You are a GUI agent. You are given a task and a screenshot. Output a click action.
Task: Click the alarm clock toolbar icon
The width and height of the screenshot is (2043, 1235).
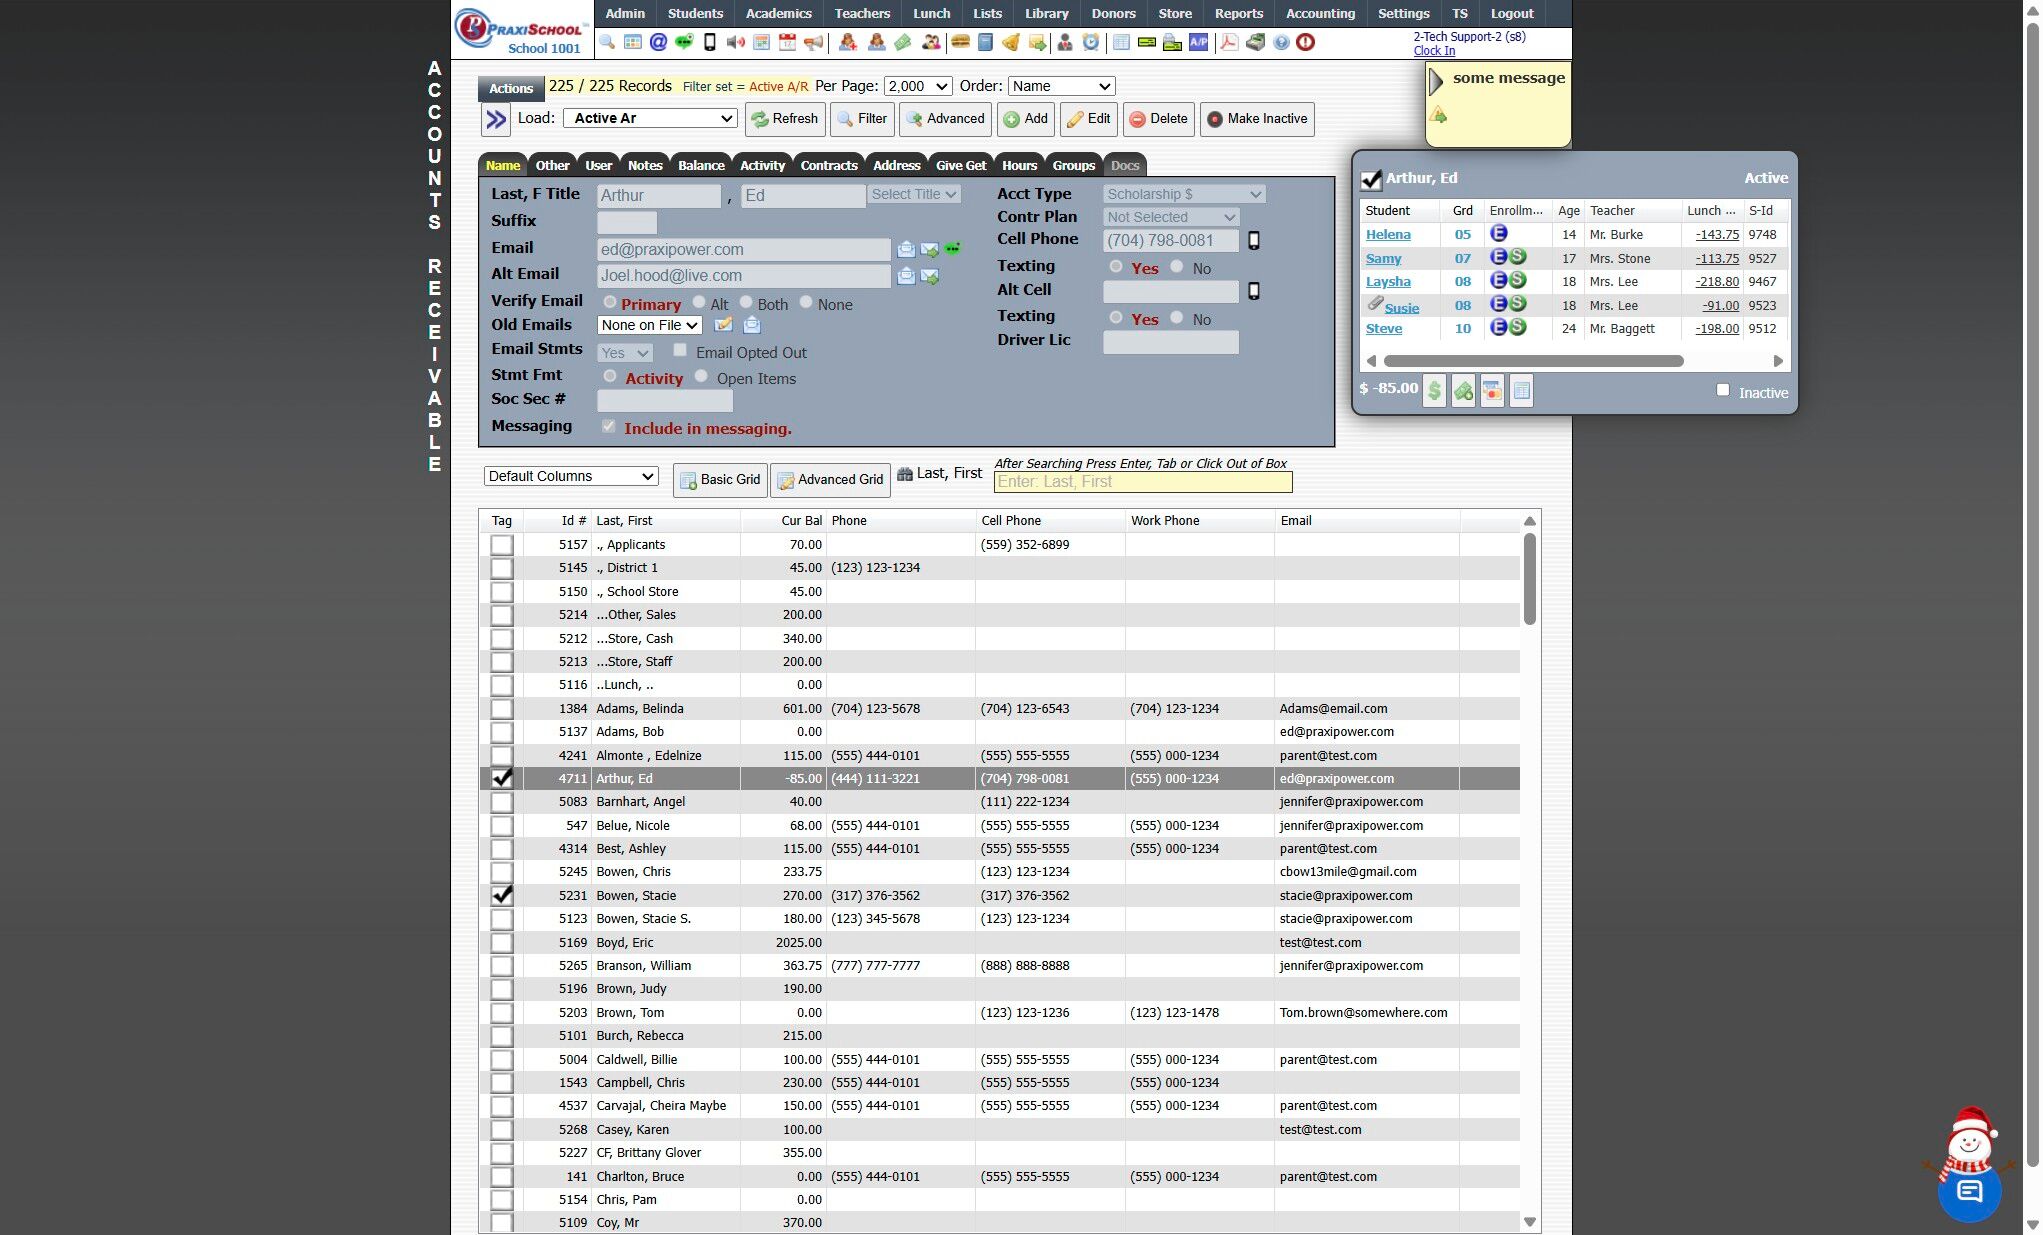[1091, 42]
